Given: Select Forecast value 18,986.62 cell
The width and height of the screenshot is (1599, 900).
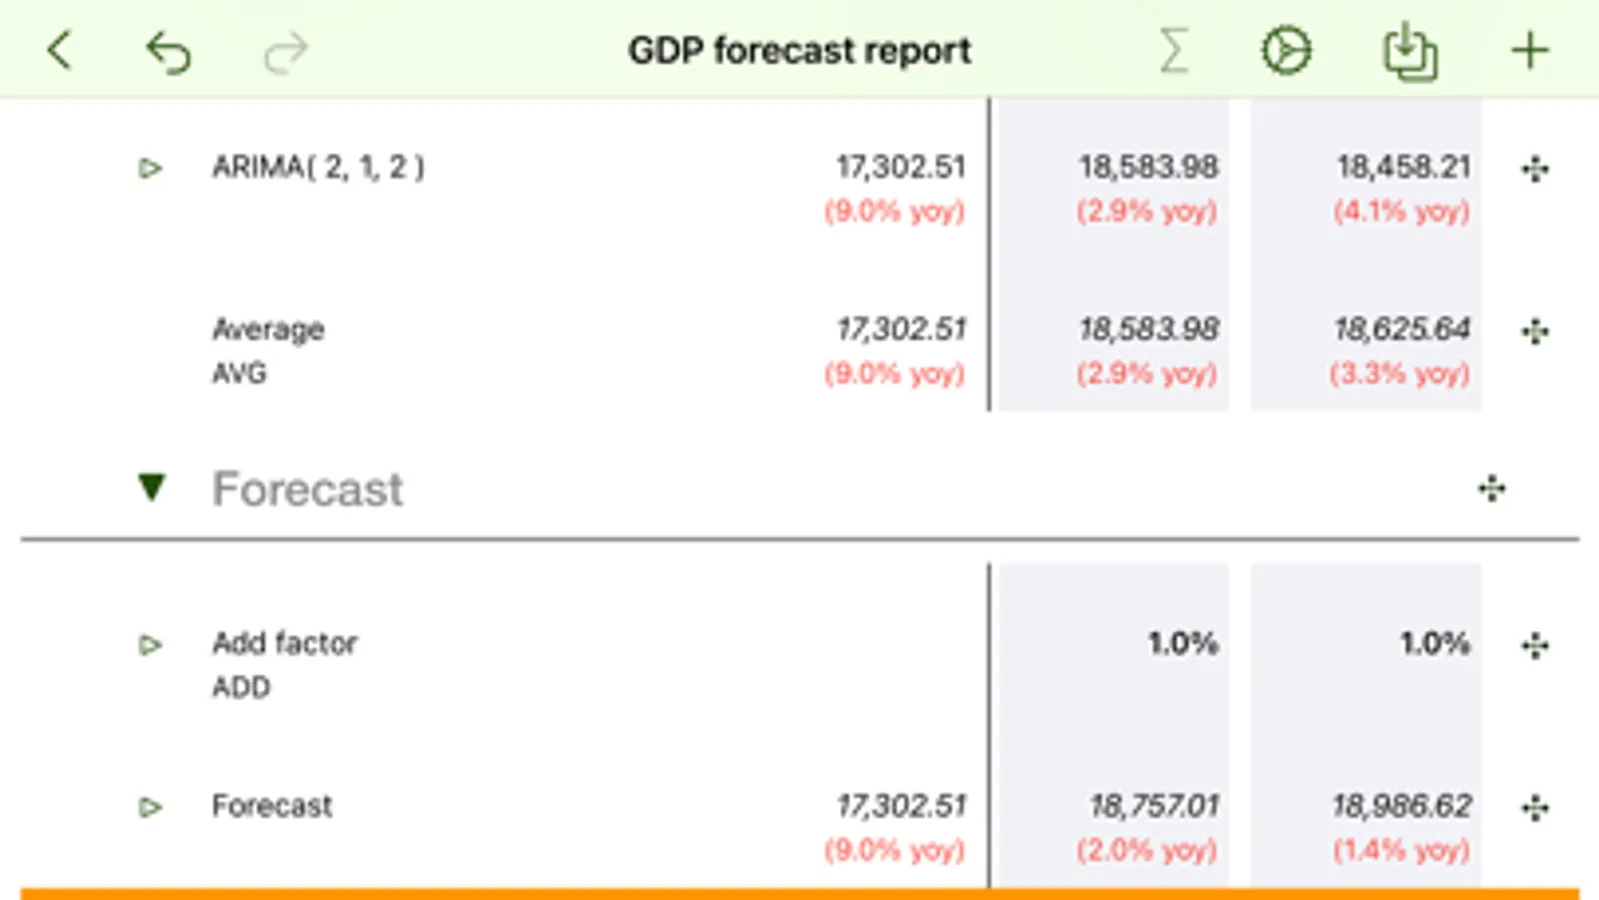Looking at the screenshot, I should pyautogui.click(x=1400, y=806).
